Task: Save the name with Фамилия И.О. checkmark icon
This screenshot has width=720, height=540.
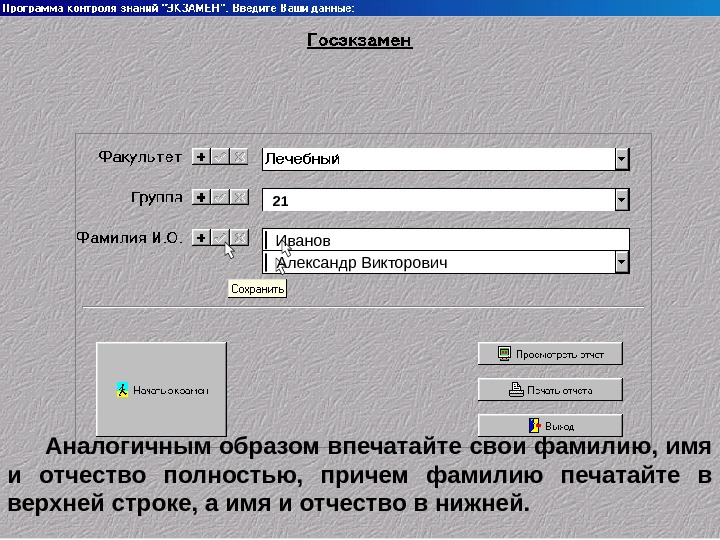Action: [x=220, y=237]
